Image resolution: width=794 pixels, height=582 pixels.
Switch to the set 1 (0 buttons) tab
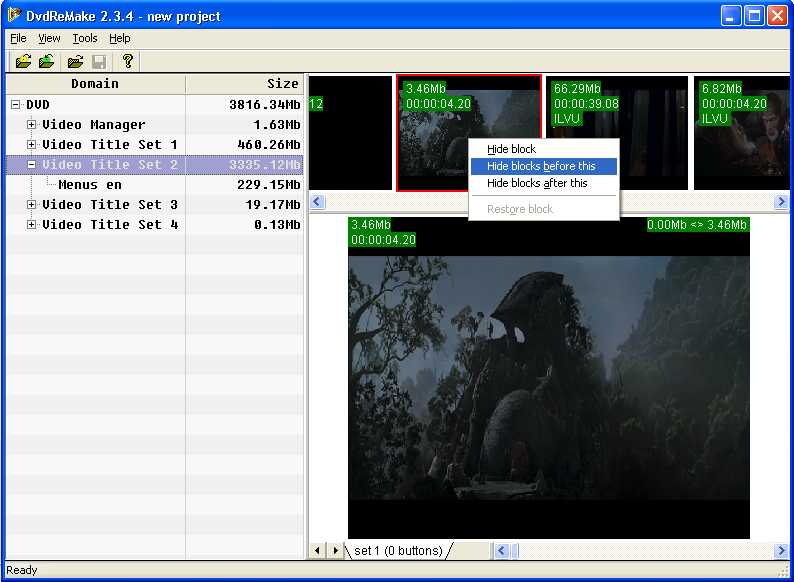pos(399,551)
